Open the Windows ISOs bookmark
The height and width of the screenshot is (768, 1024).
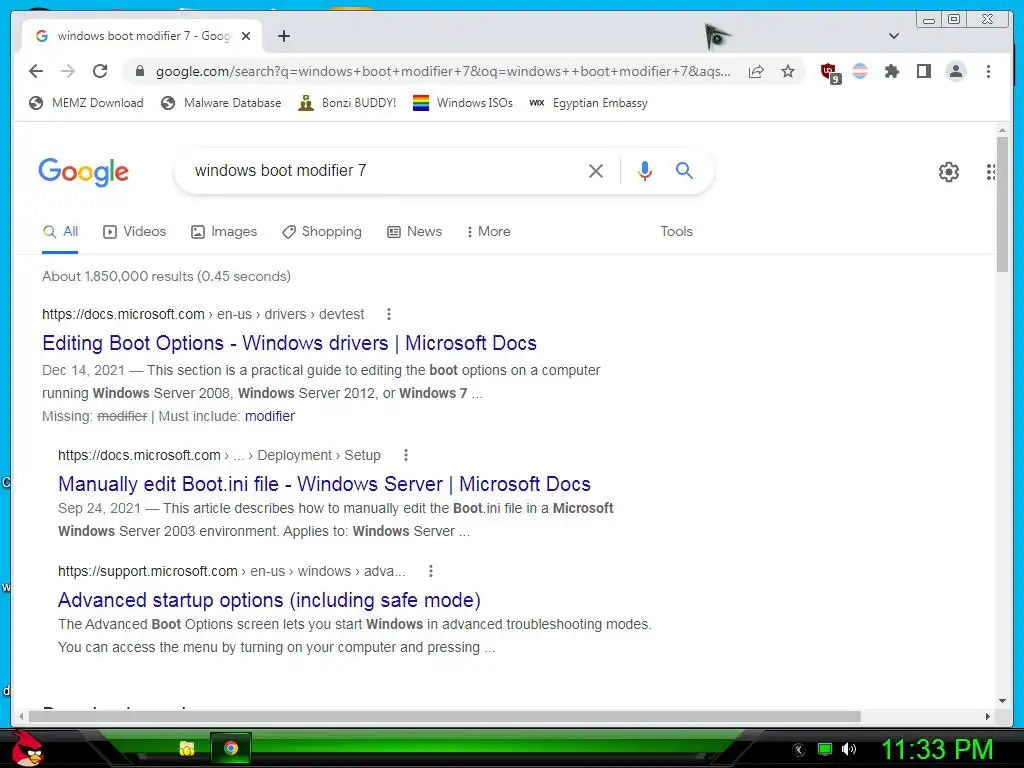(x=462, y=103)
